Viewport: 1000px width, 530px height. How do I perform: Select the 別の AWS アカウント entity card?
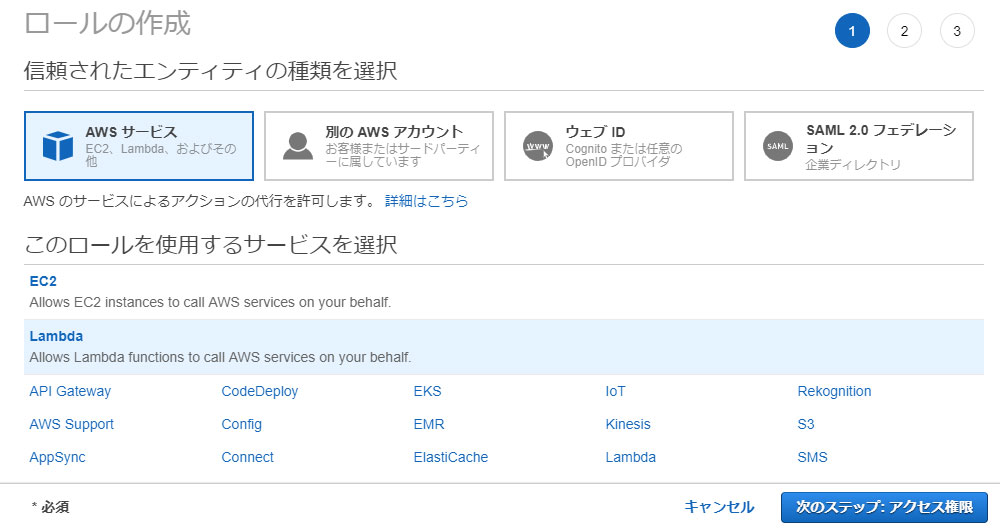(379, 146)
